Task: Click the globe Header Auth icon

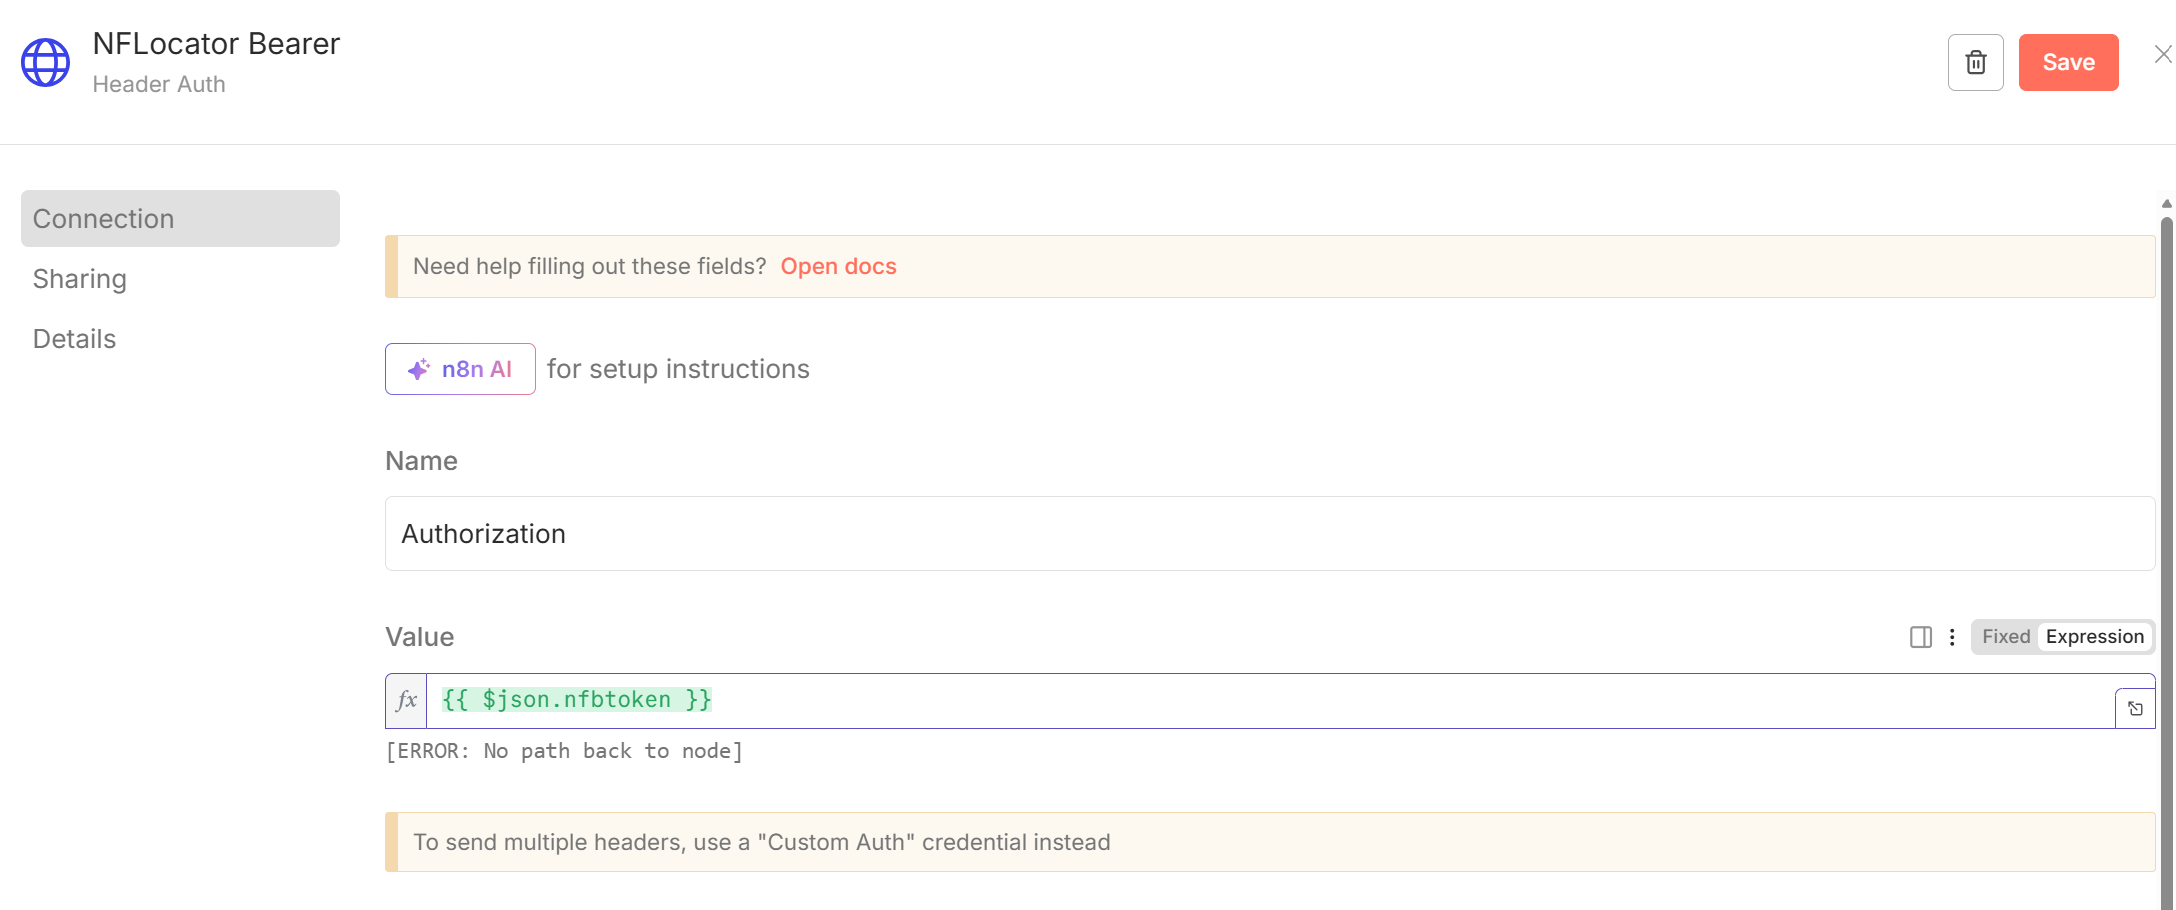Action: click(x=46, y=63)
